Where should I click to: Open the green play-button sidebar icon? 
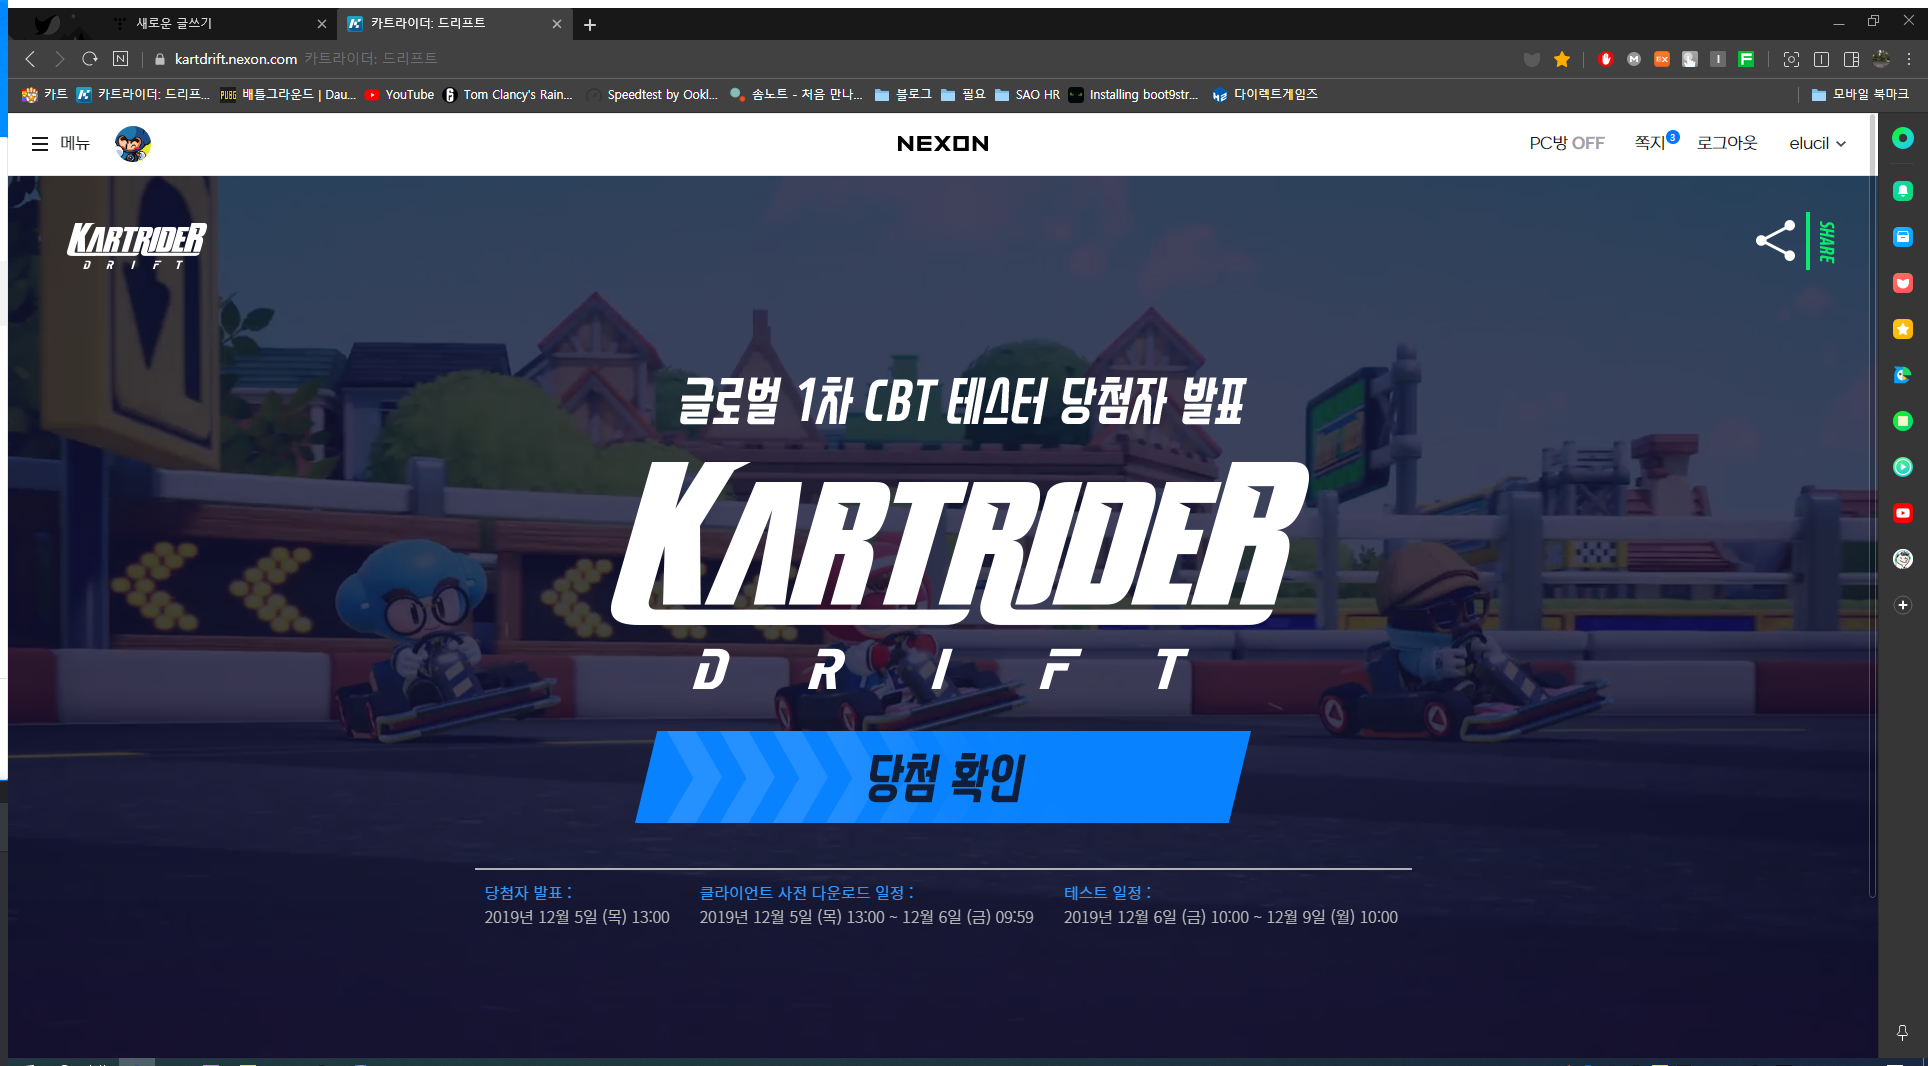point(1902,467)
